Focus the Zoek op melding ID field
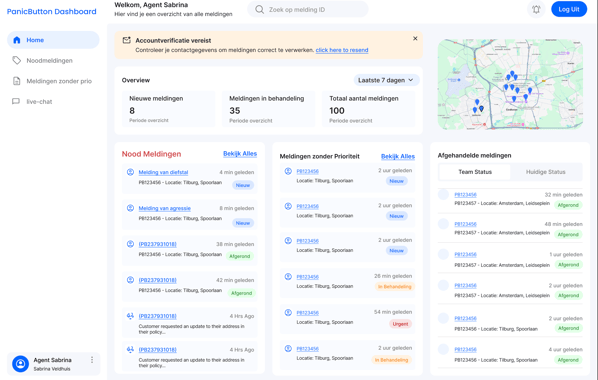The width and height of the screenshot is (598, 380). (x=308, y=10)
